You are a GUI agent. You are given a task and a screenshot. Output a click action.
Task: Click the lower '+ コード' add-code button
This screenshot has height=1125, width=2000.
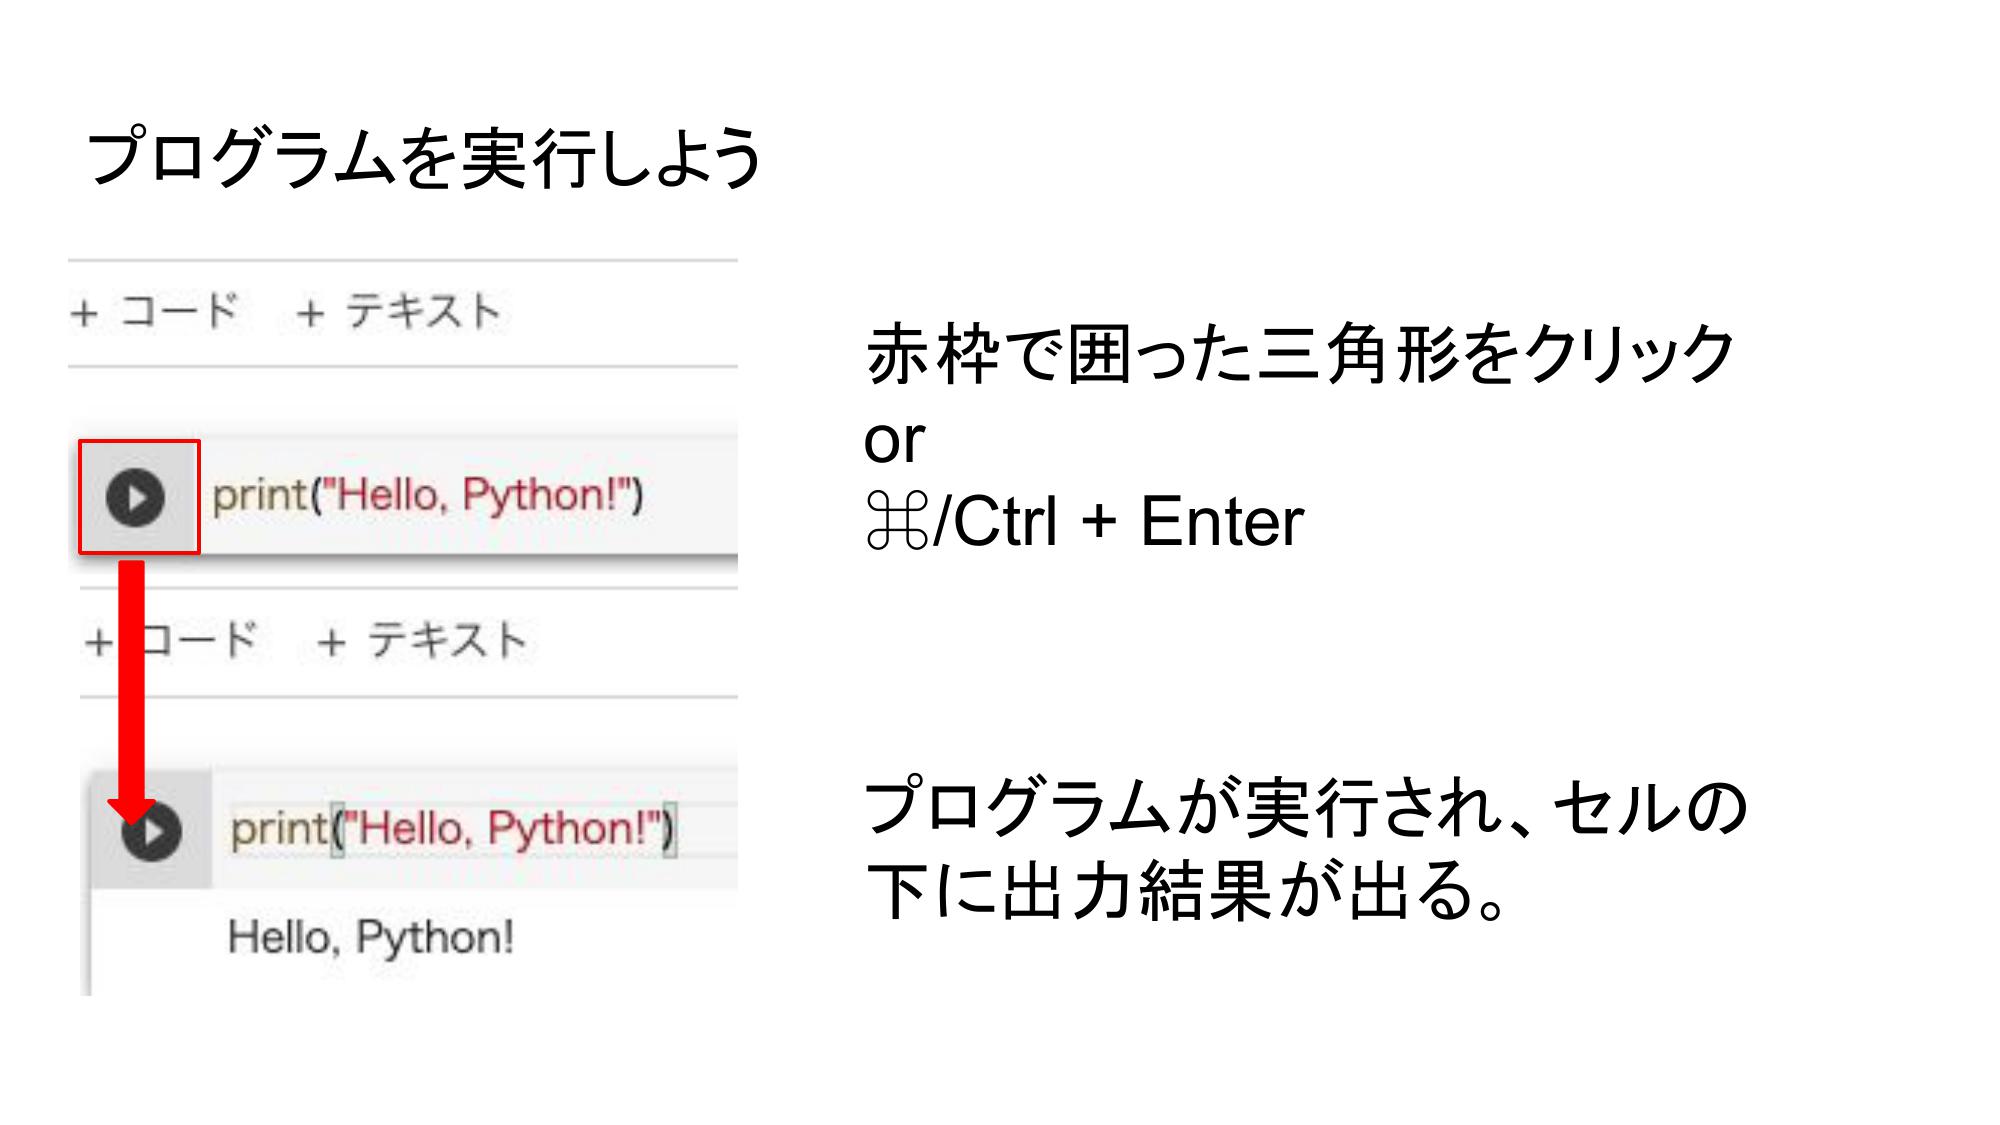point(172,640)
